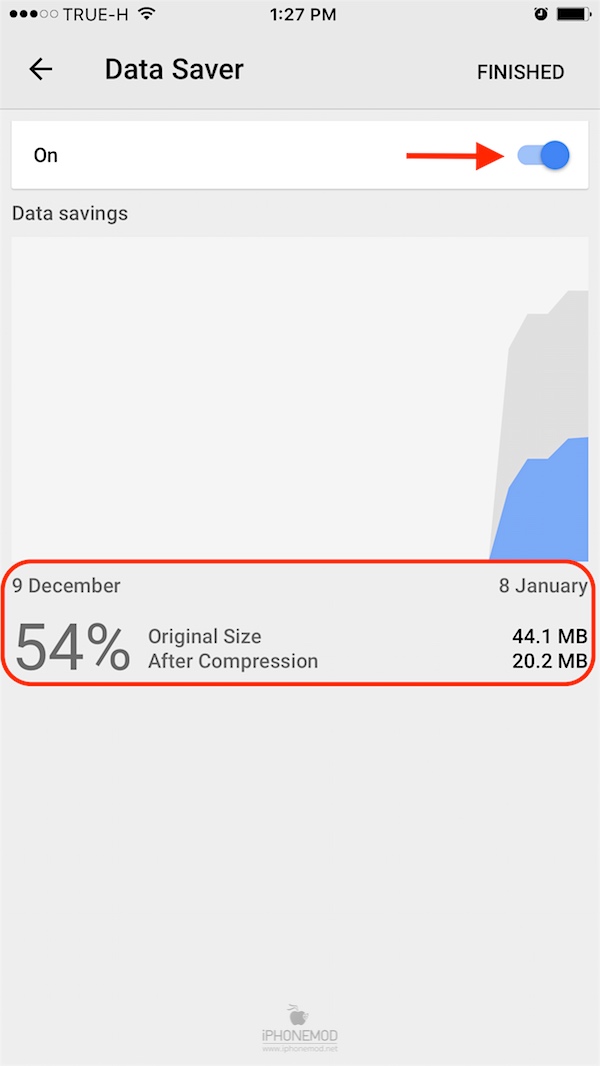Image resolution: width=600 pixels, height=1066 pixels.
Task: Tap the Data Saver page title
Action: (174, 70)
